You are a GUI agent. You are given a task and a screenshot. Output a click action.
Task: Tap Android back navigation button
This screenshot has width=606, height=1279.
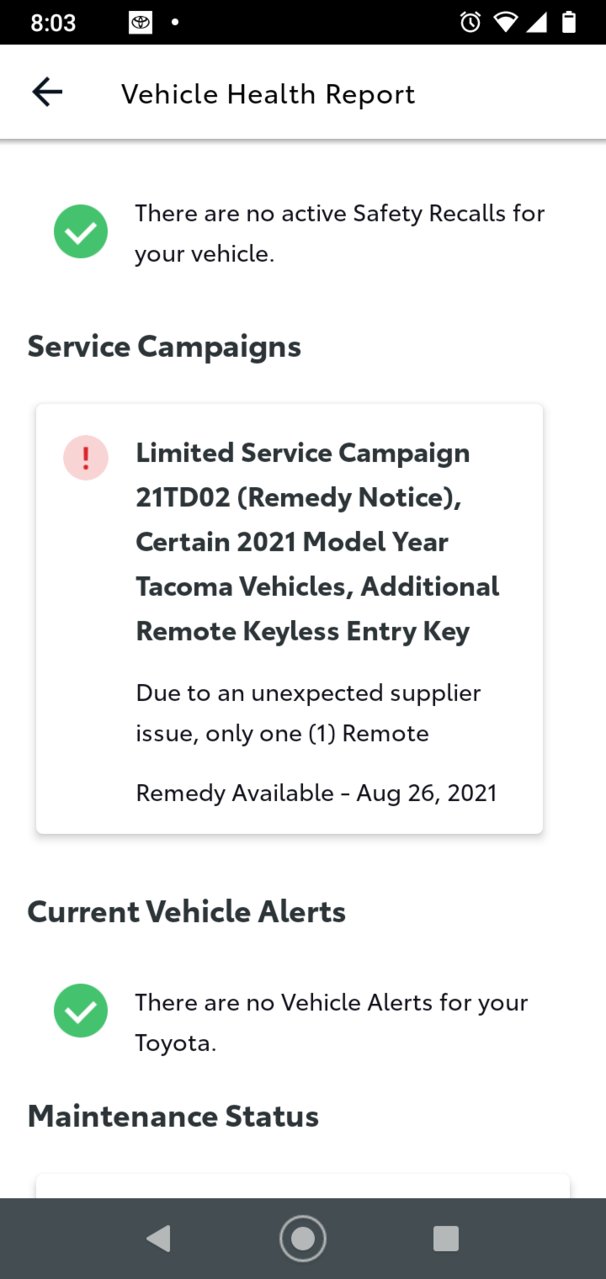coord(158,1239)
